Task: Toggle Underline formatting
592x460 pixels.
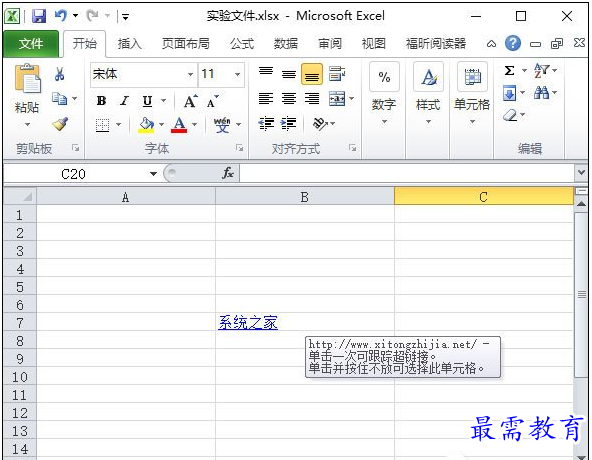Action: pos(147,101)
